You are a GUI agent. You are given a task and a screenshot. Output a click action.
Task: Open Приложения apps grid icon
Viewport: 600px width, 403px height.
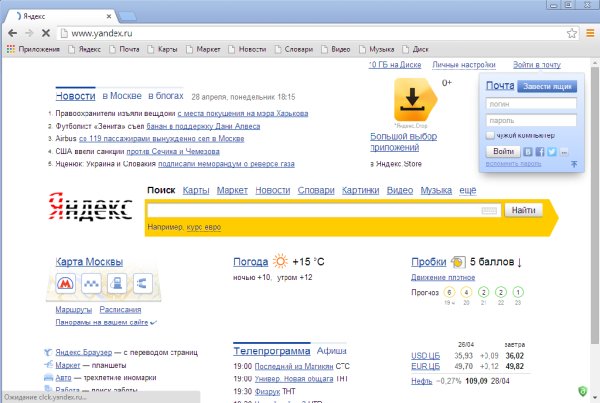pyautogui.click(x=11, y=49)
